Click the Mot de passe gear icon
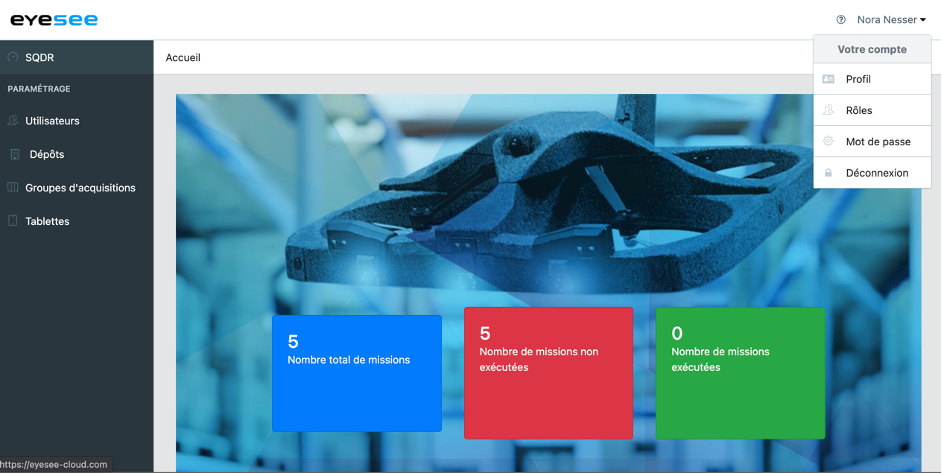This screenshot has height=474, width=942. coord(828,141)
